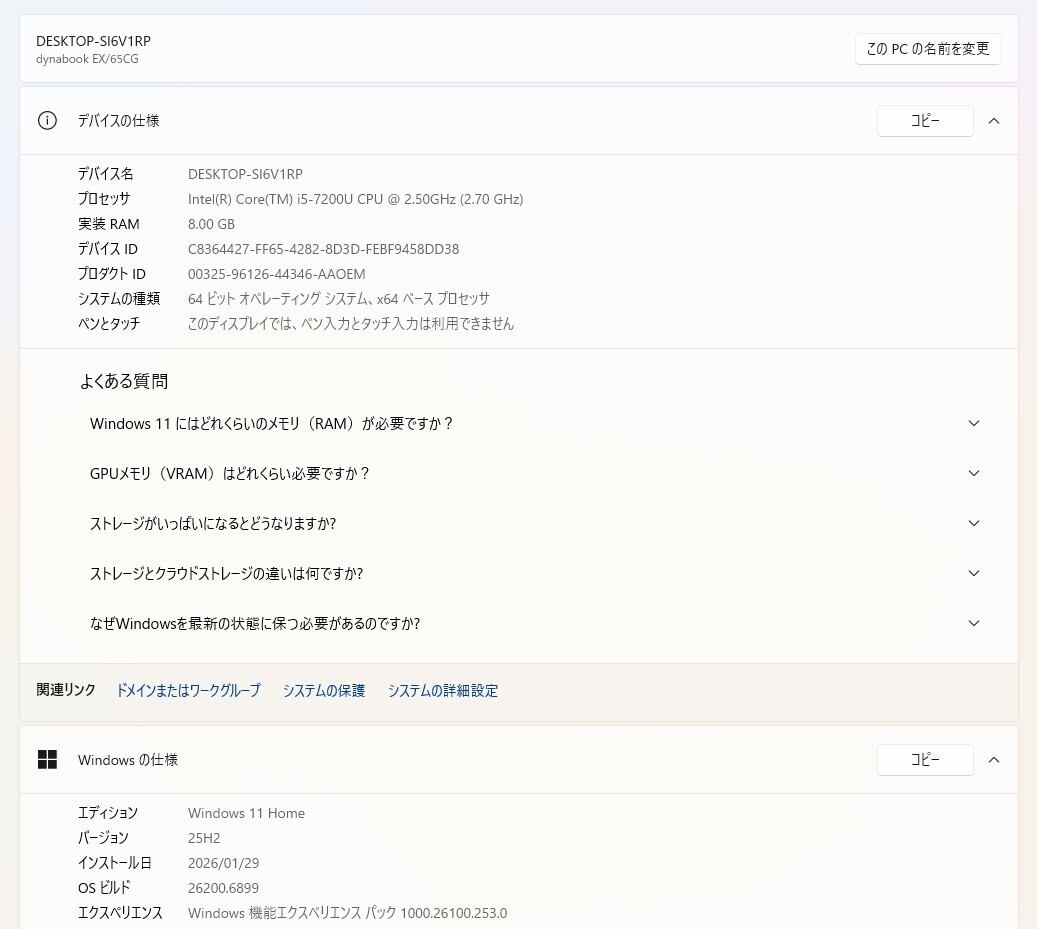The image size is (1037, 929).
Task: Click the よくある質問 heading
Action: (x=124, y=382)
